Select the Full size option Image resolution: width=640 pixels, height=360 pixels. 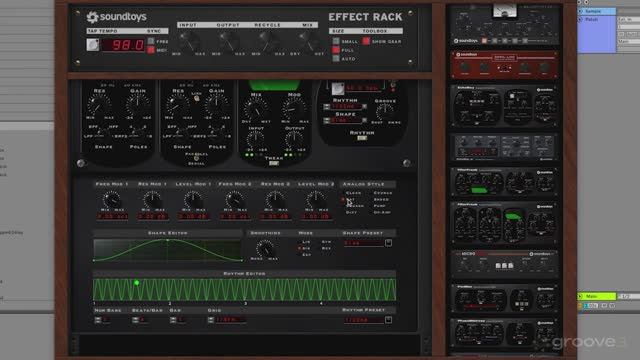(x=336, y=50)
